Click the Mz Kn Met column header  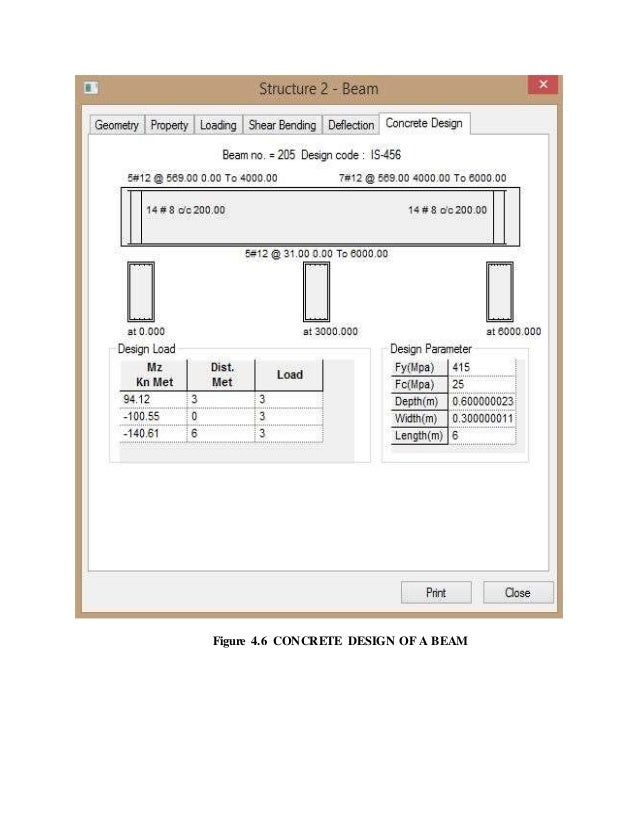[x=154, y=375]
